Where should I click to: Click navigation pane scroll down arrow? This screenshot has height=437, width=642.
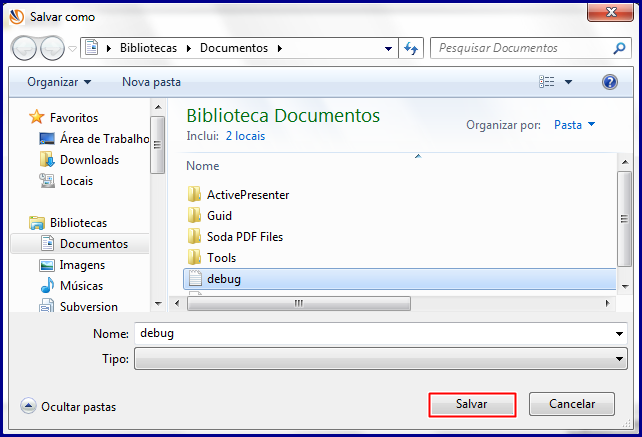[x=158, y=303]
